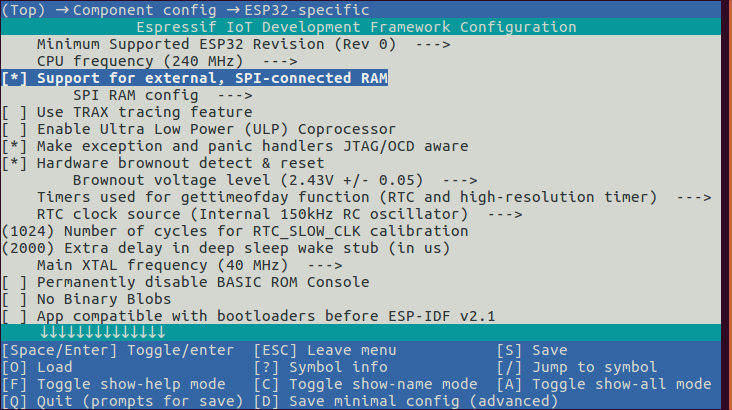Click the down arrows scroll indicator

(x=102, y=332)
